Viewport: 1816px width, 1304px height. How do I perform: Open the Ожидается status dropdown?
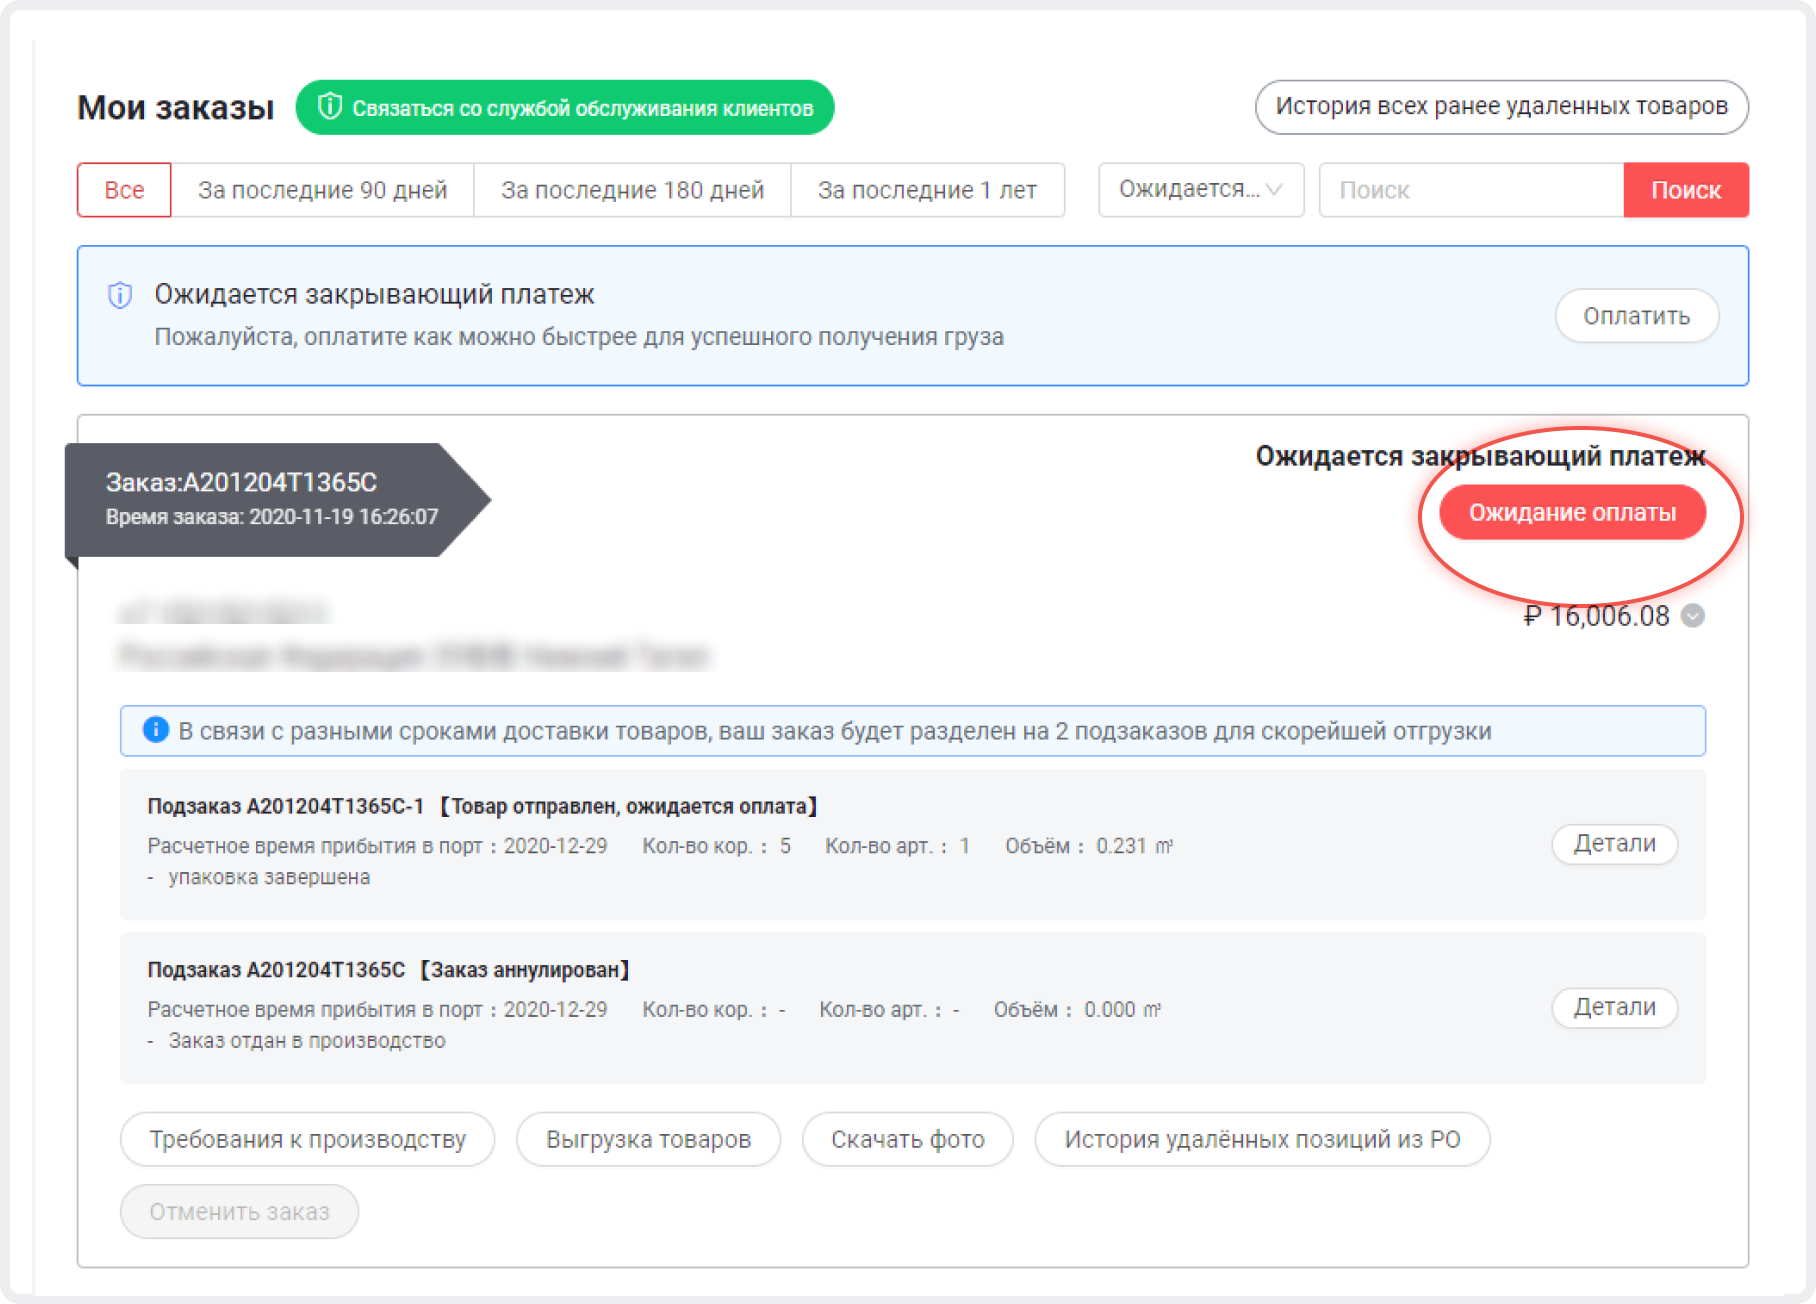click(1201, 190)
